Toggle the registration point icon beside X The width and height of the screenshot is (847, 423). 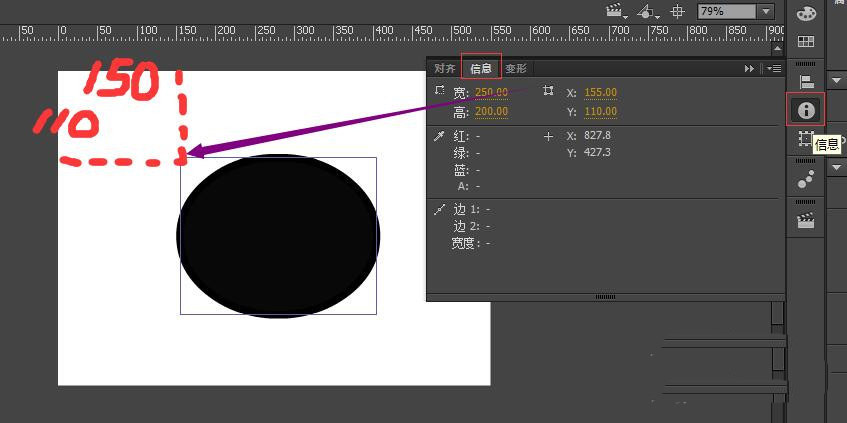point(548,91)
